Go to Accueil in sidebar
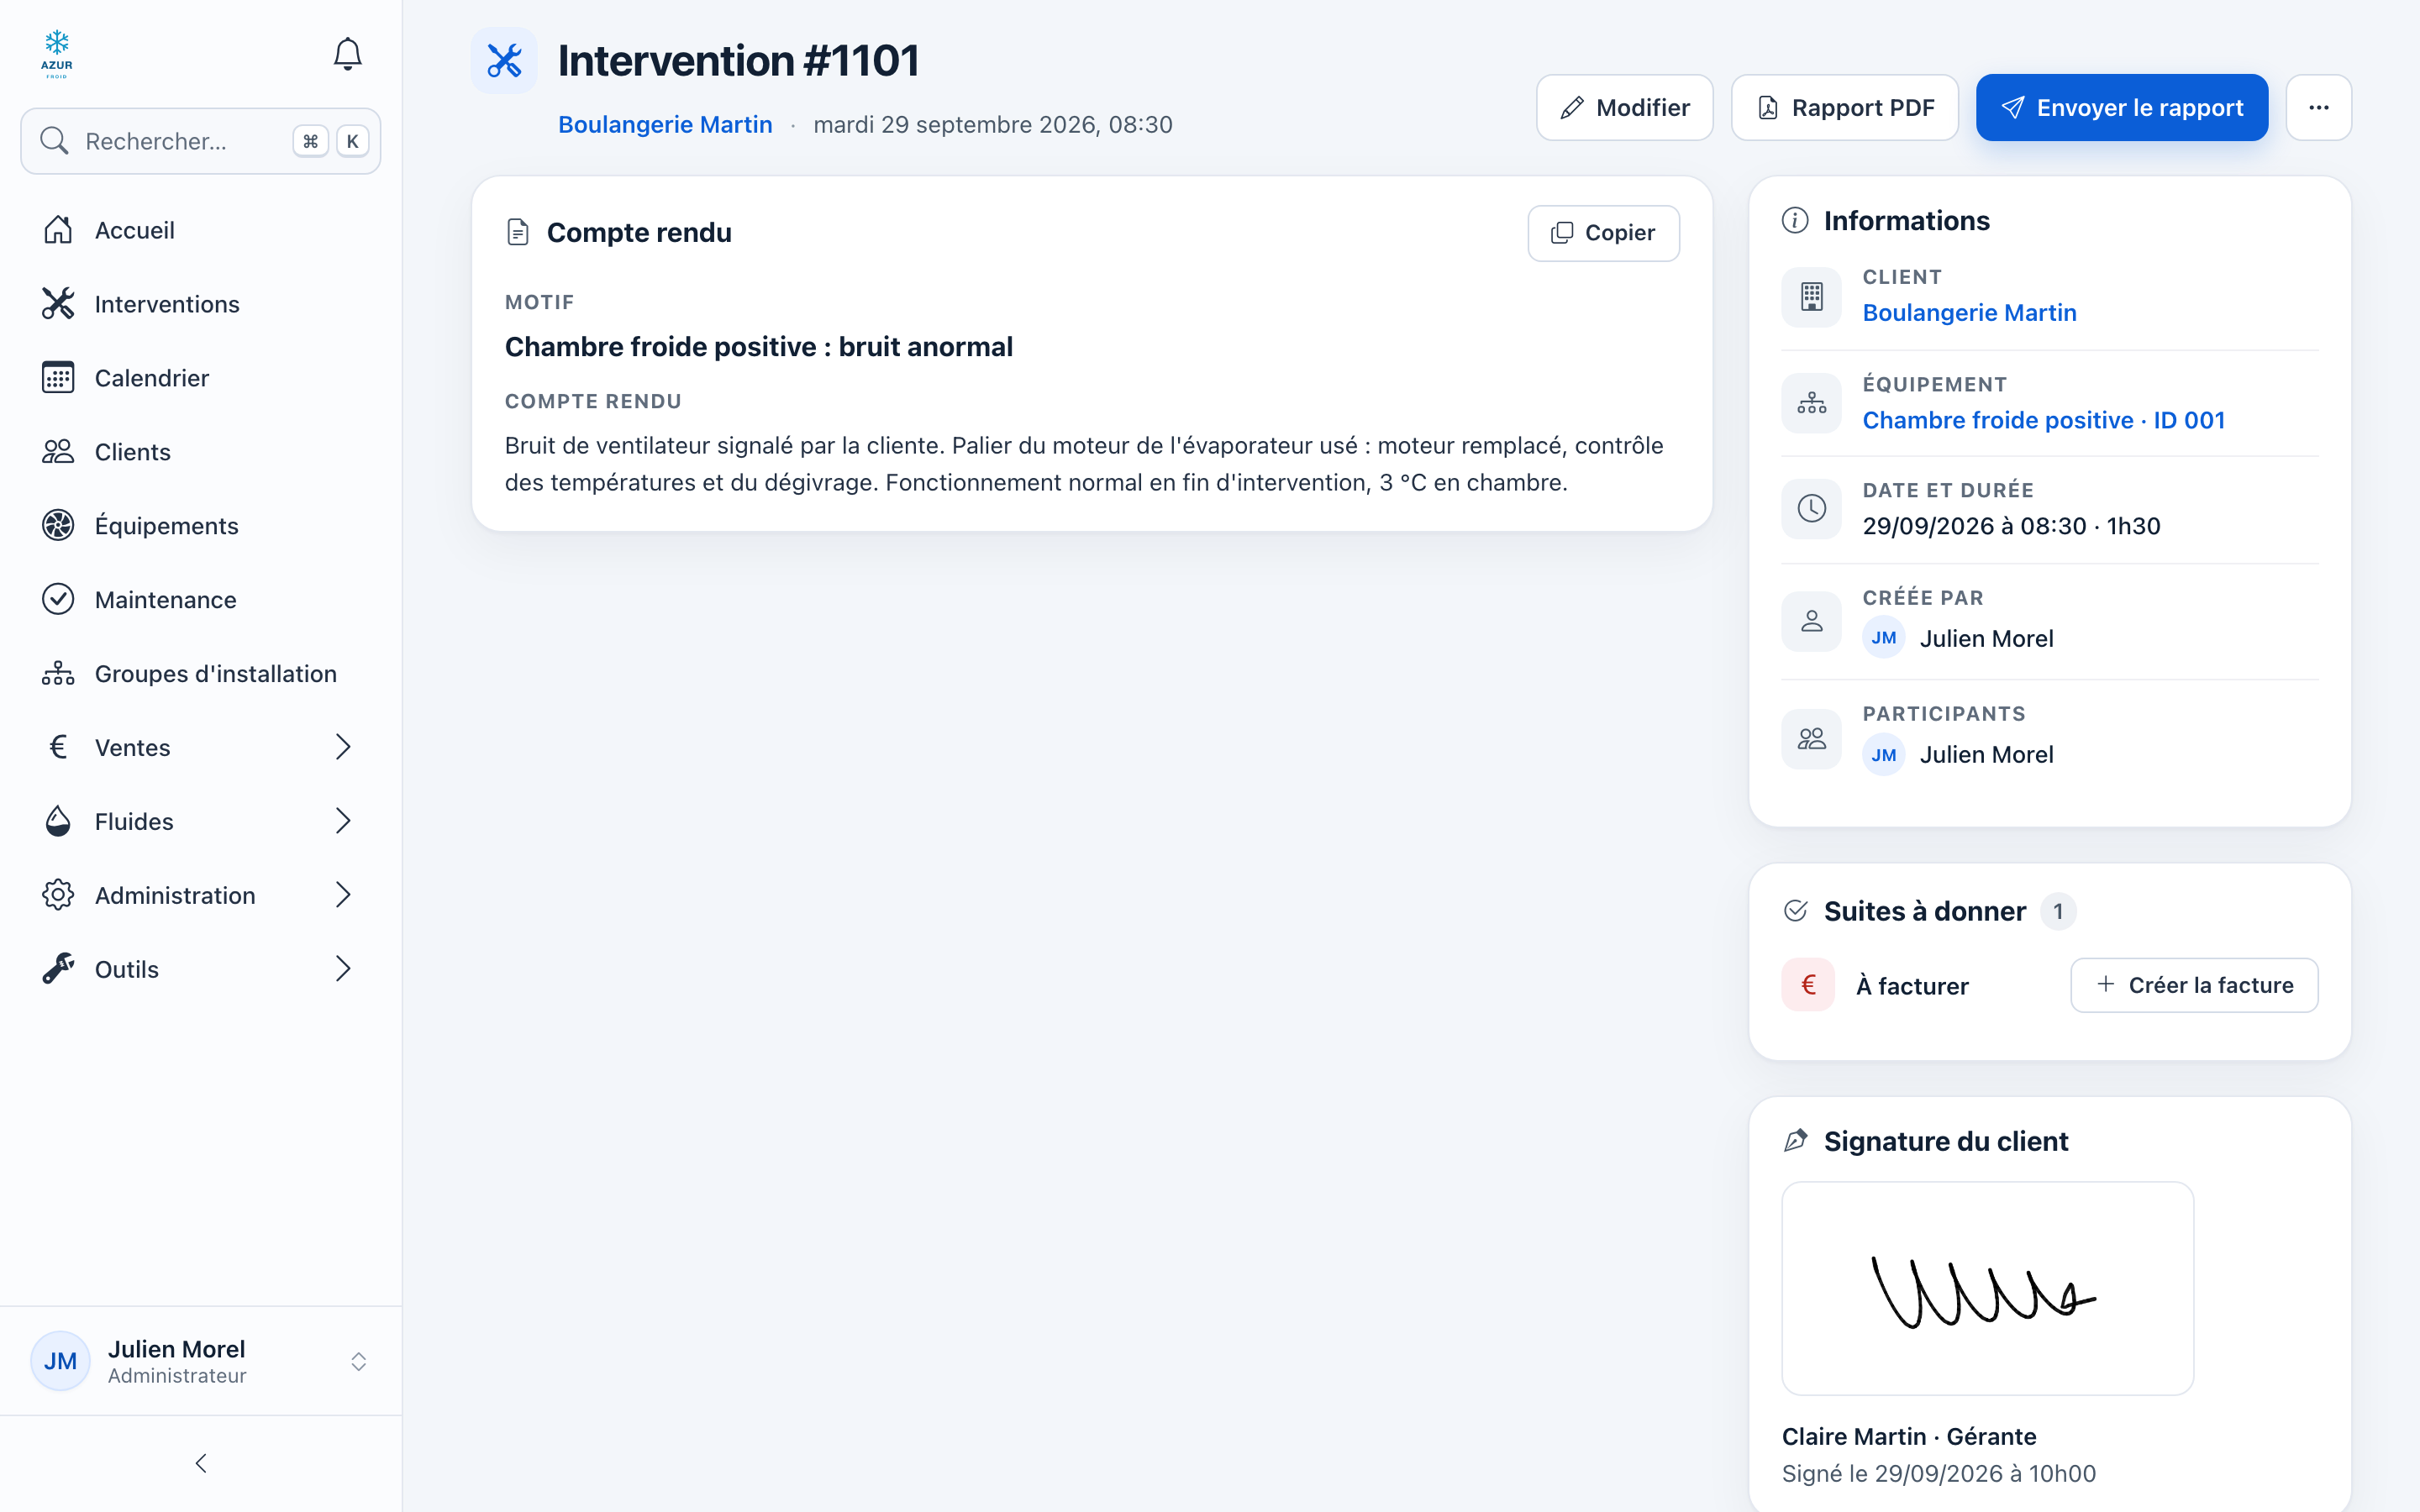 [x=200, y=230]
